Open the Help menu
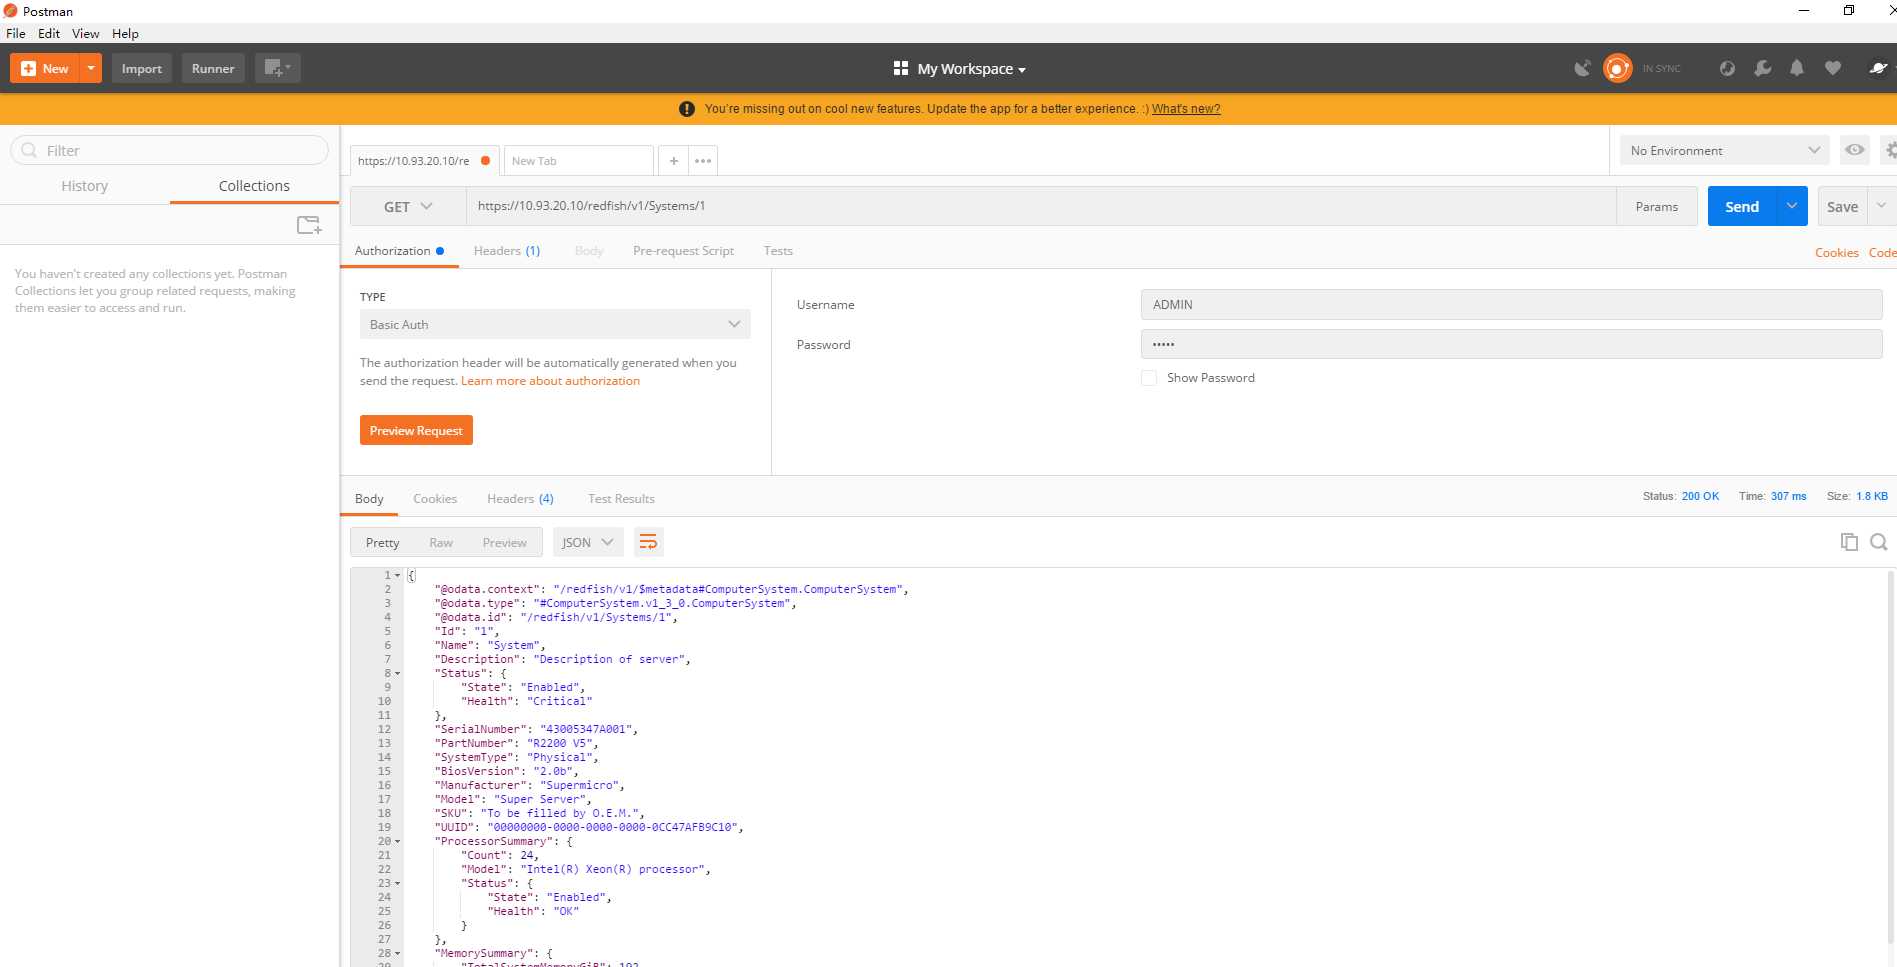Screen dimensions: 1897x967 pos(125,33)
